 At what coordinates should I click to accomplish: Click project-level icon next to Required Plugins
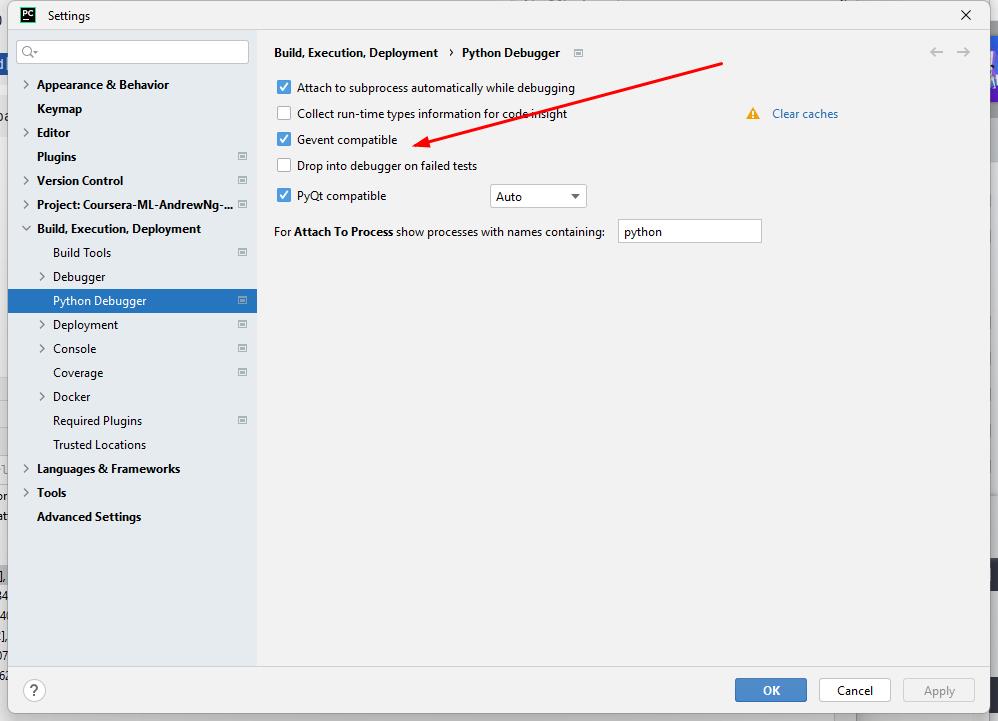point(242,420)
